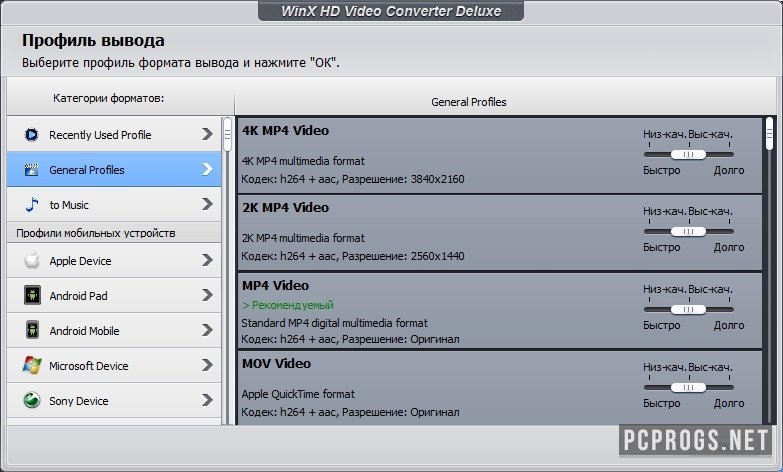Screen dimensions: 783x472
Task: Click 2K MP4 Video quality slider handle
Action: tap(688, 231)
